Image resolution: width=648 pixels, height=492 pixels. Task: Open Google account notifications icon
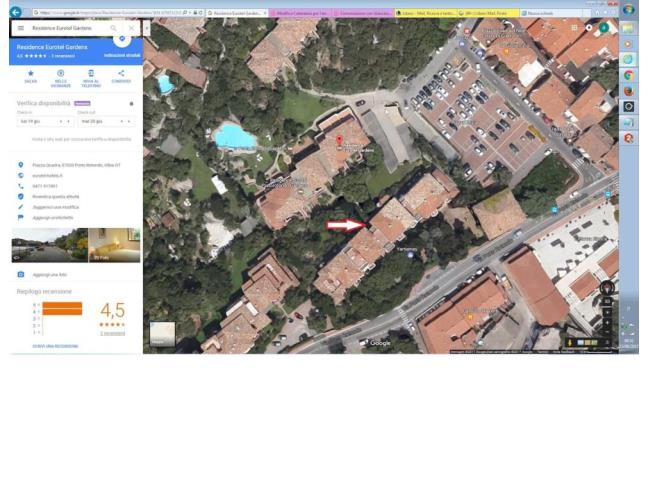click(589, 28)
